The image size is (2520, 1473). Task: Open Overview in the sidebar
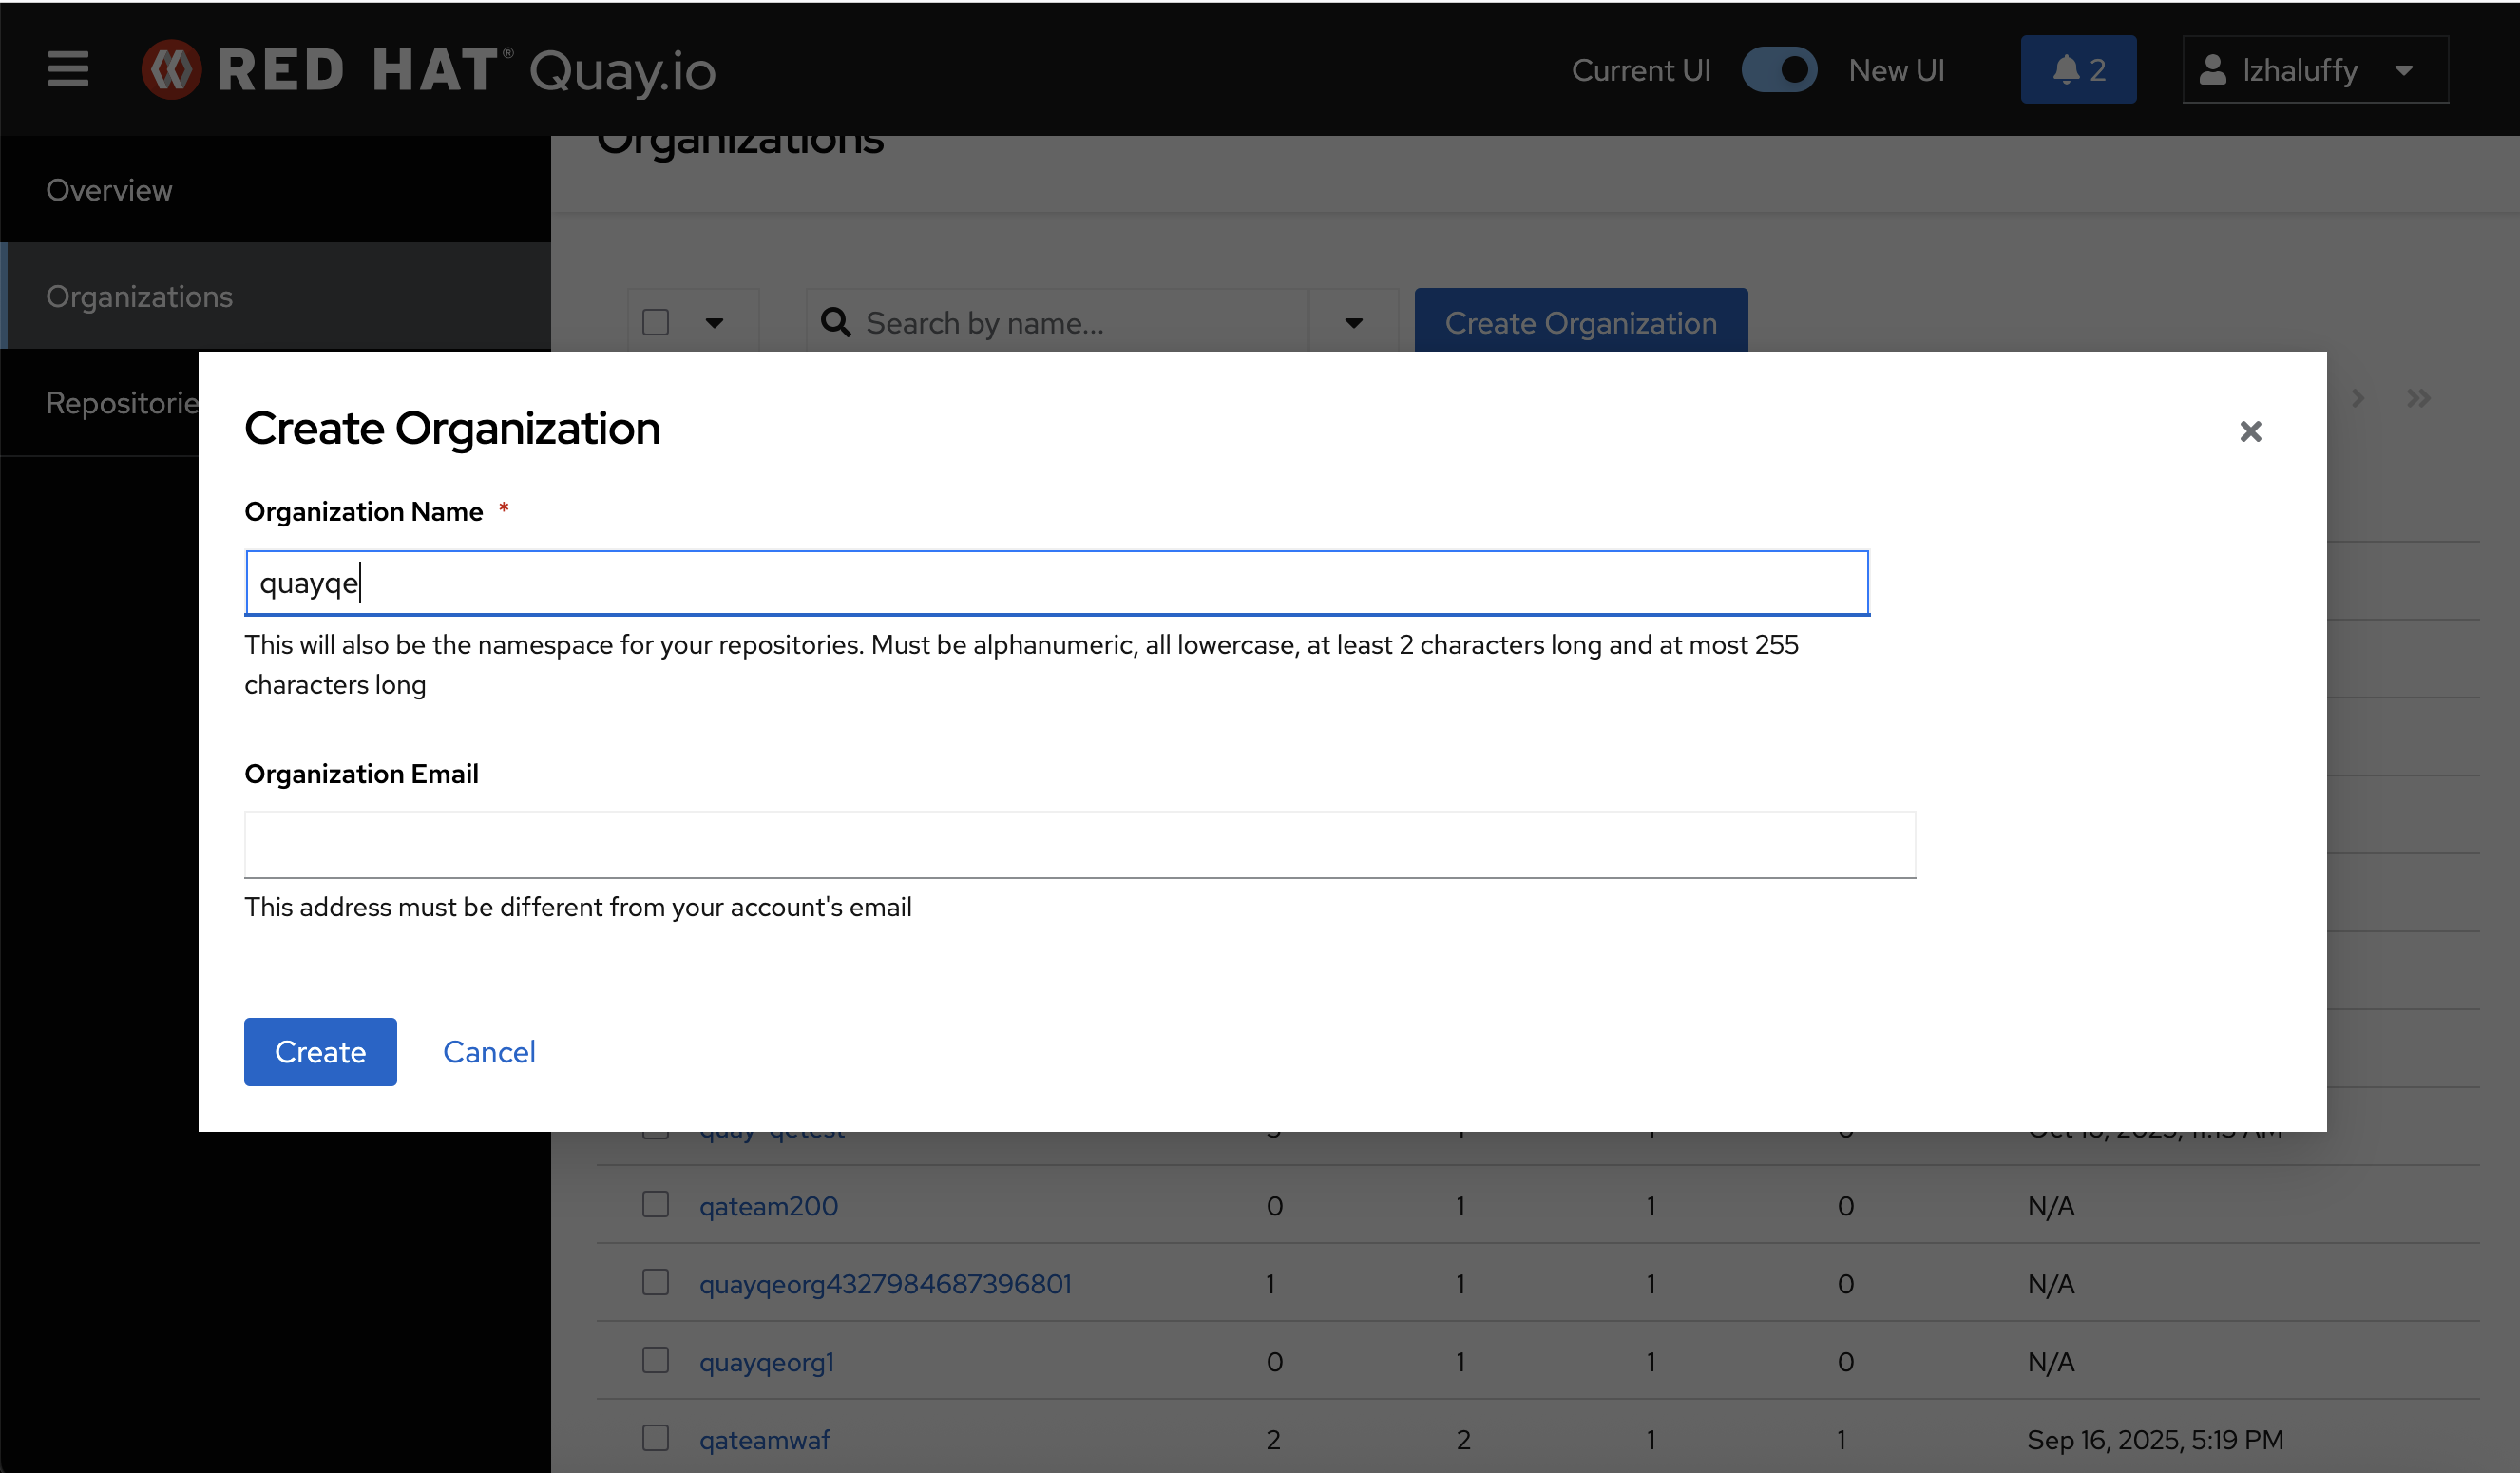tap(109, 190)
